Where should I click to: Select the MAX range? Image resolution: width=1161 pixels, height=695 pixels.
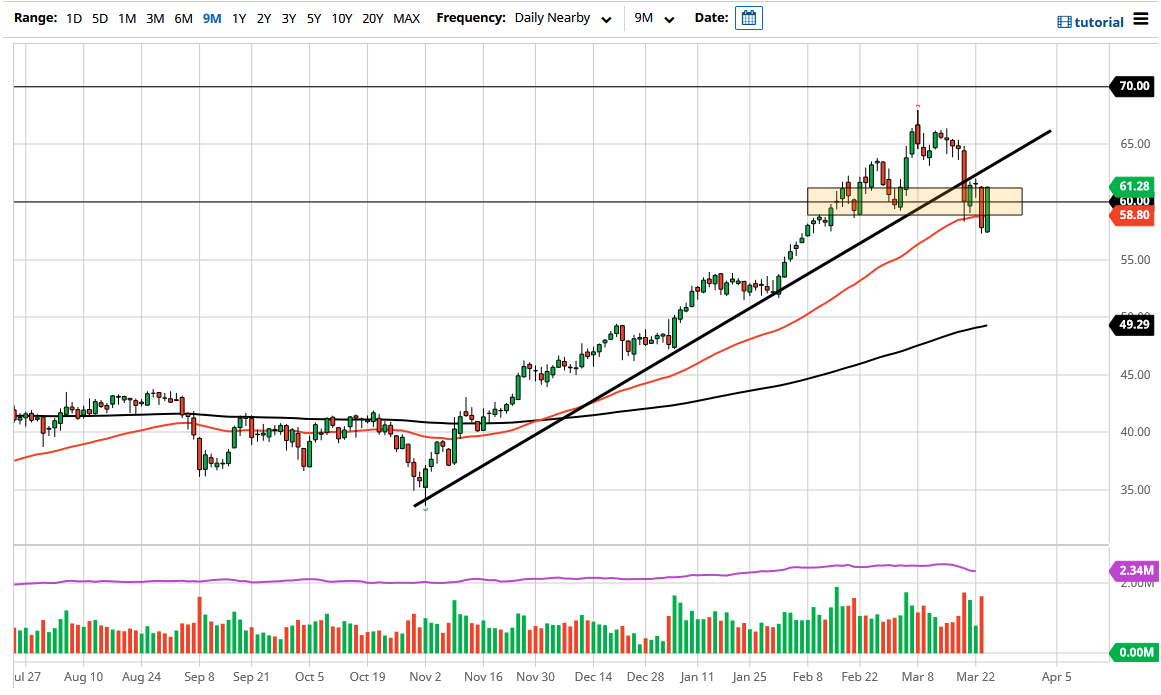[x=406, y=17]
